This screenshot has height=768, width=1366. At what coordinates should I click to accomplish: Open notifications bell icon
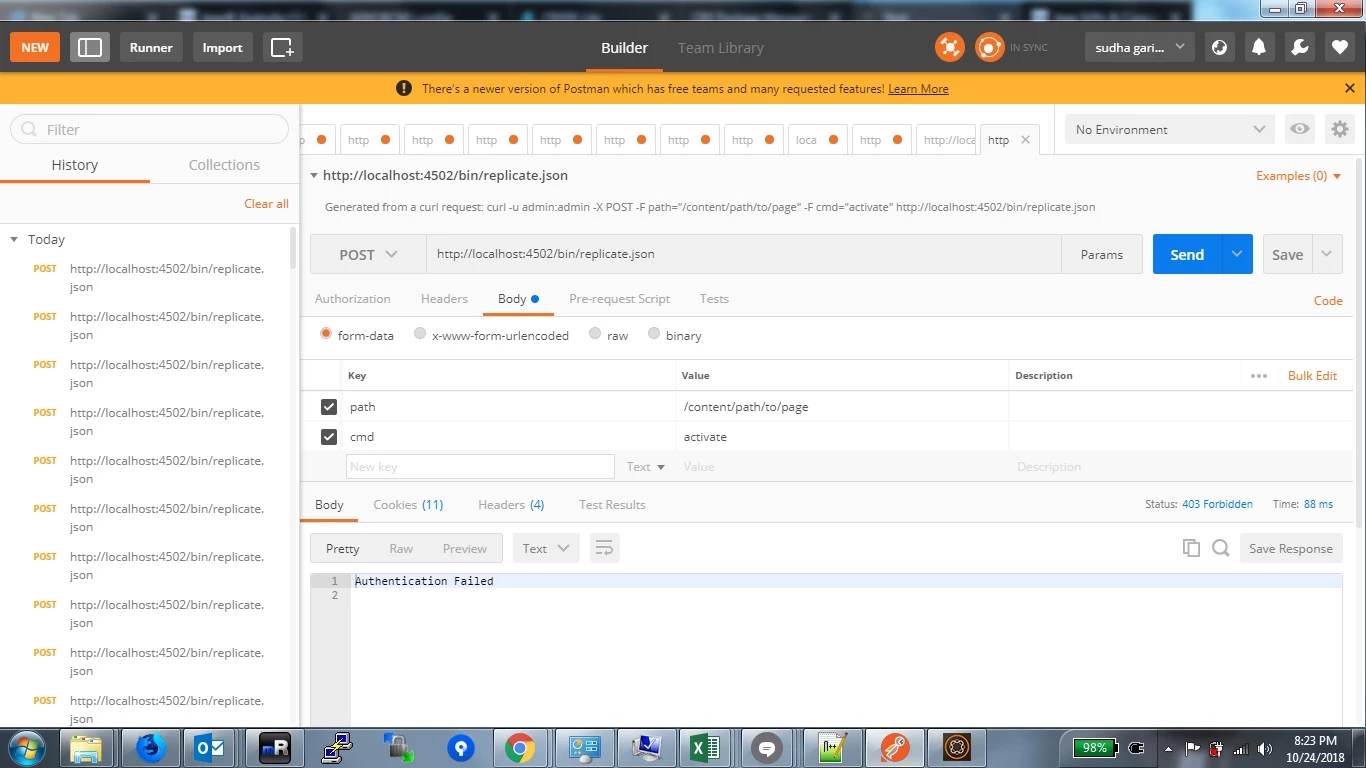(1259, 47)
